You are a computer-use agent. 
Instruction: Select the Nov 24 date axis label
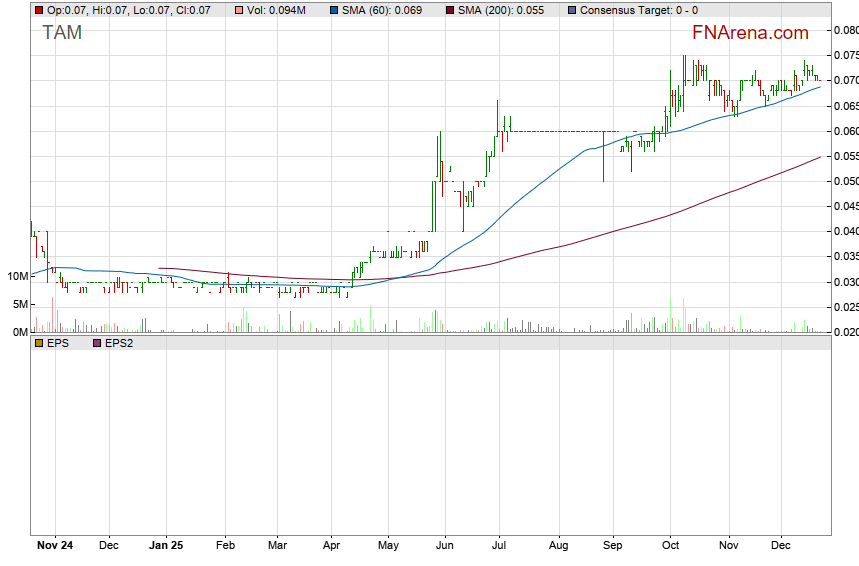point(54,546)
